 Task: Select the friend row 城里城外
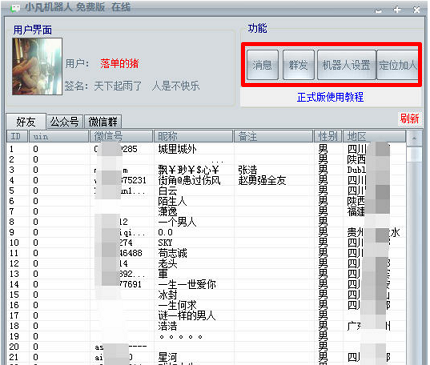coord(207,149)
